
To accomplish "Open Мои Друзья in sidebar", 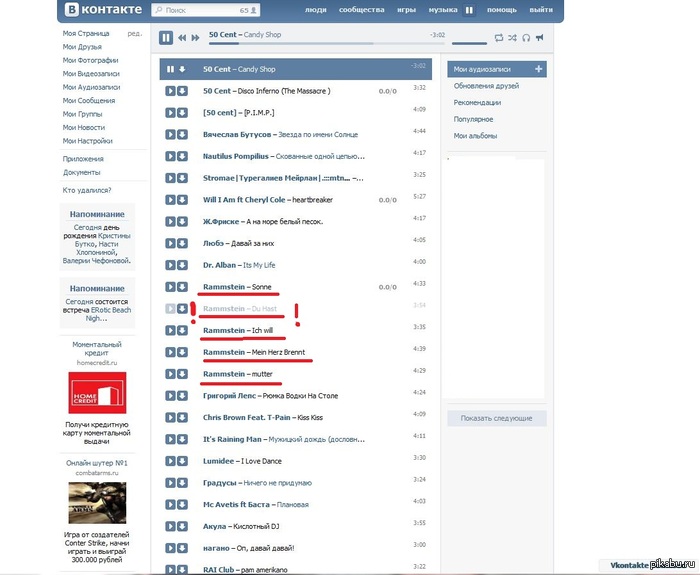I will [x=82, y=47].
